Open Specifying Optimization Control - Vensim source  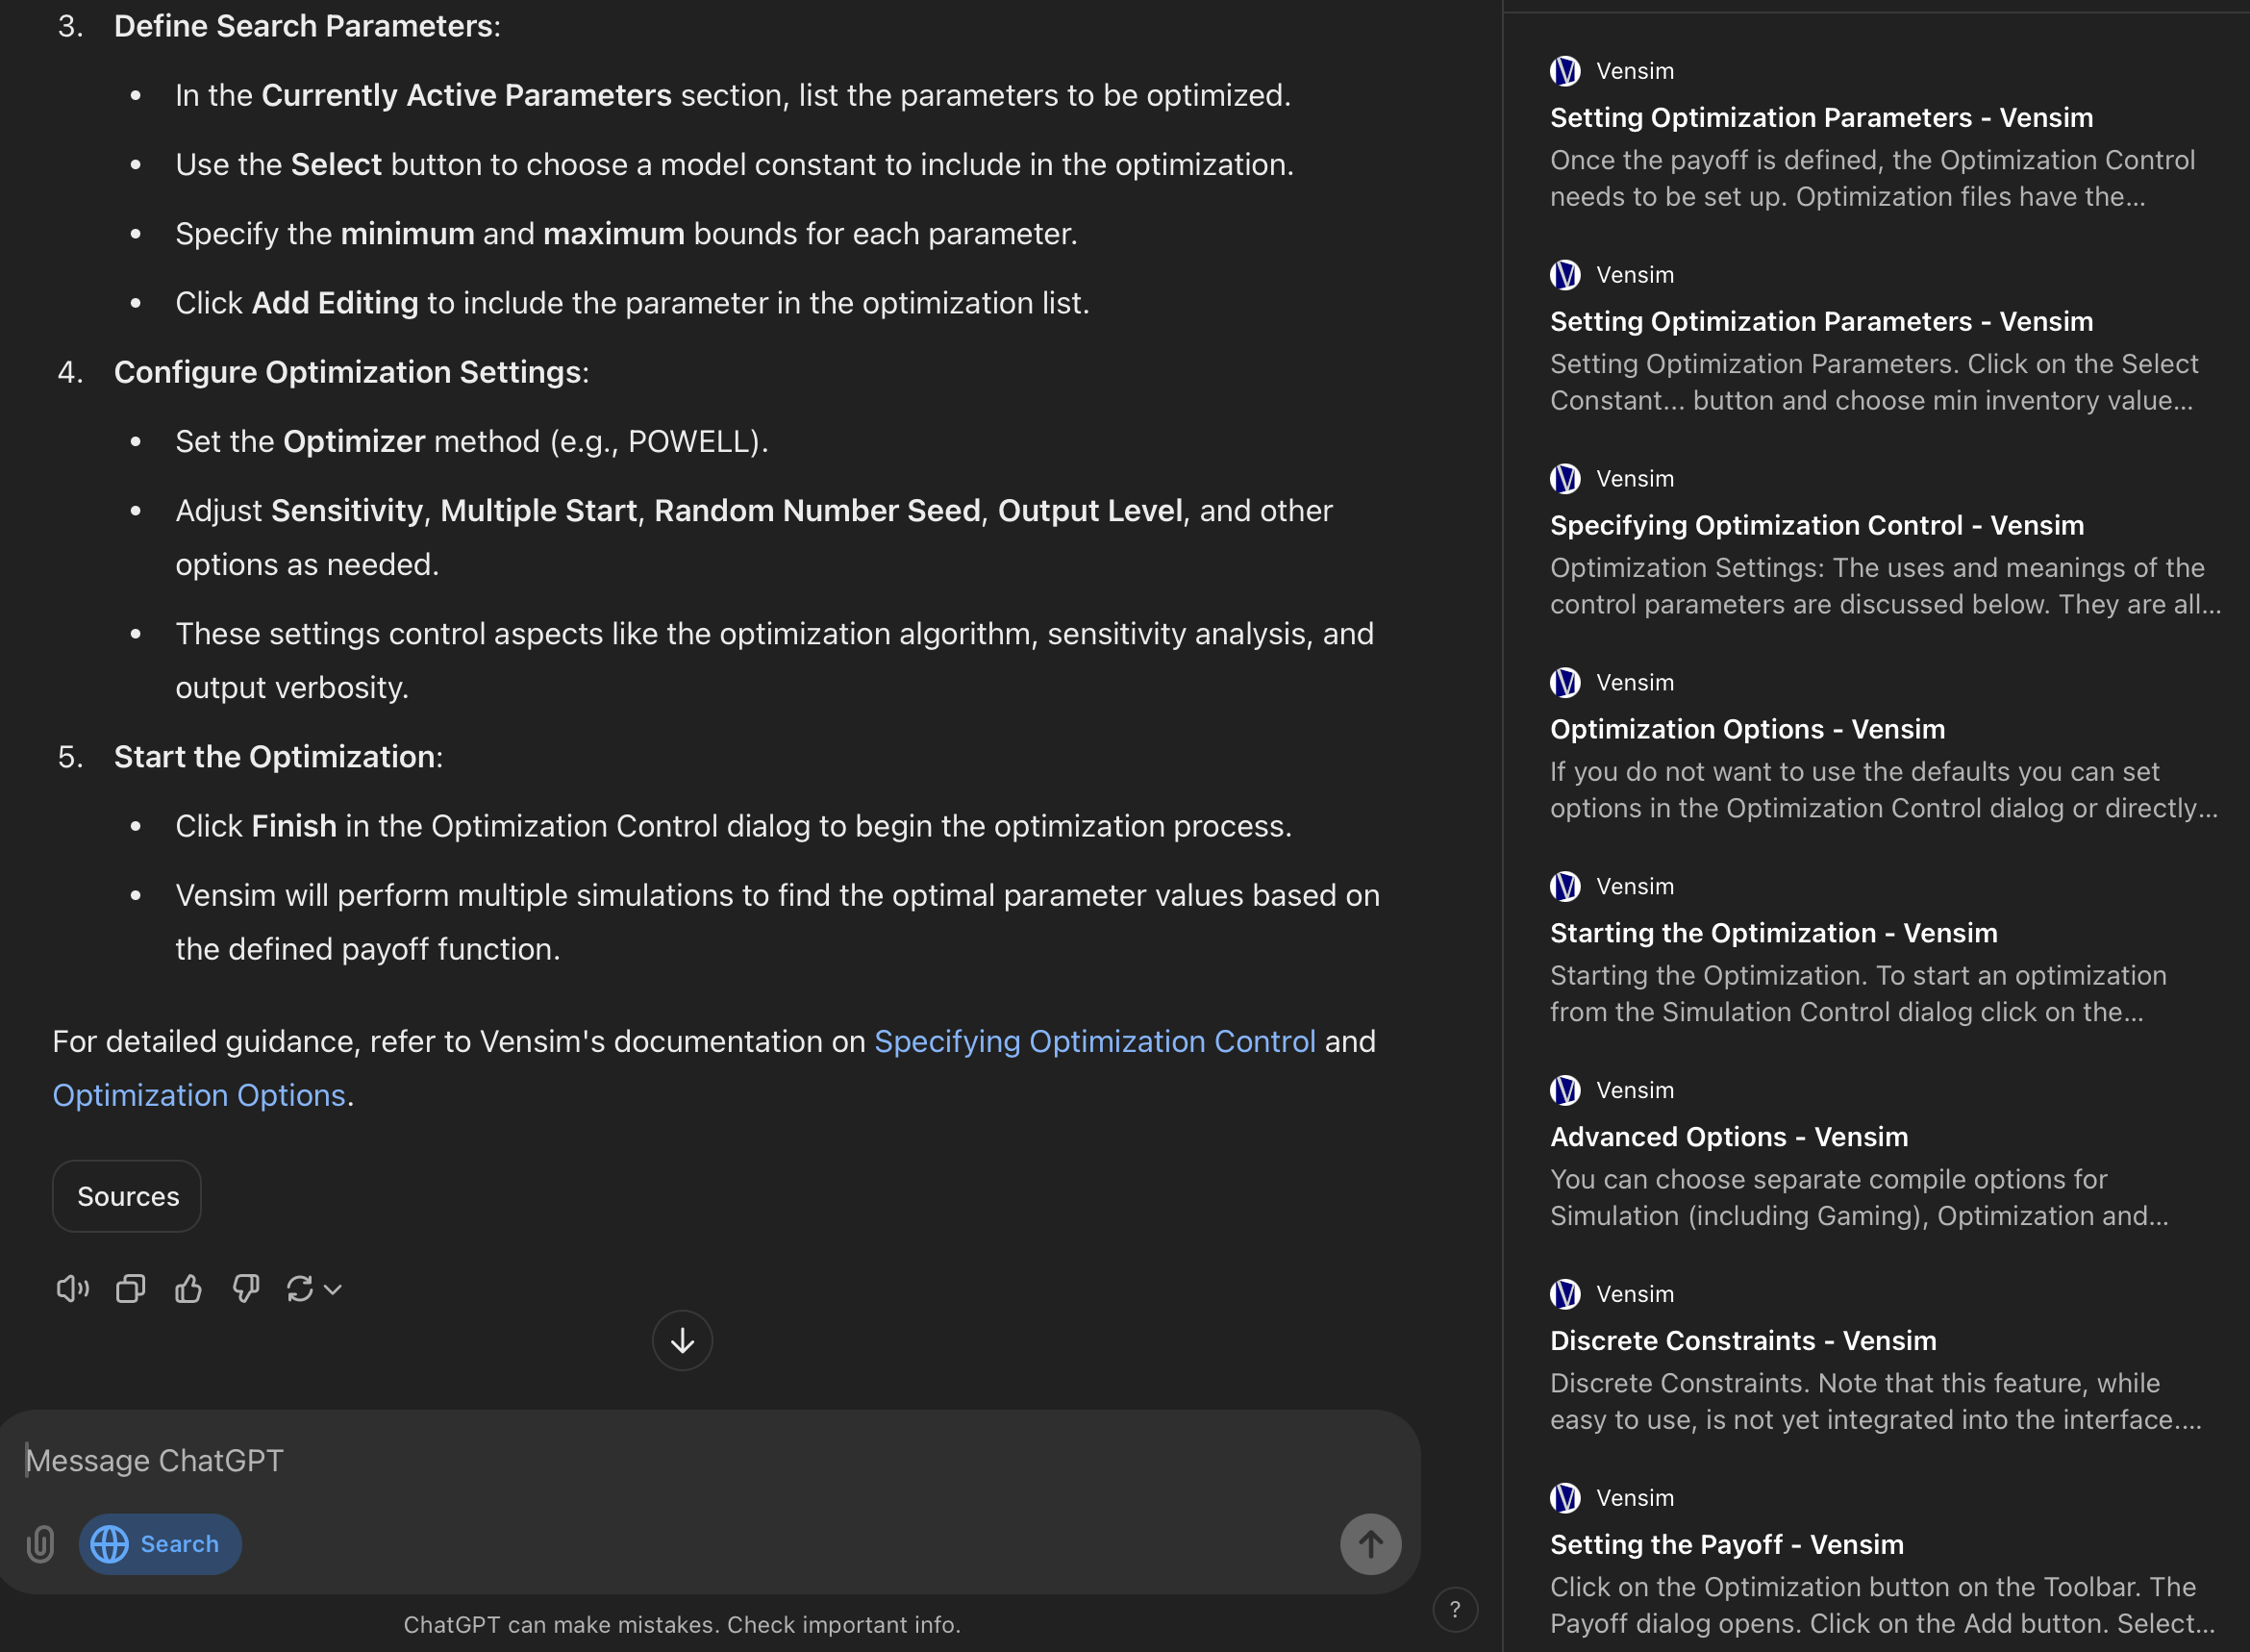[1817, 525]
